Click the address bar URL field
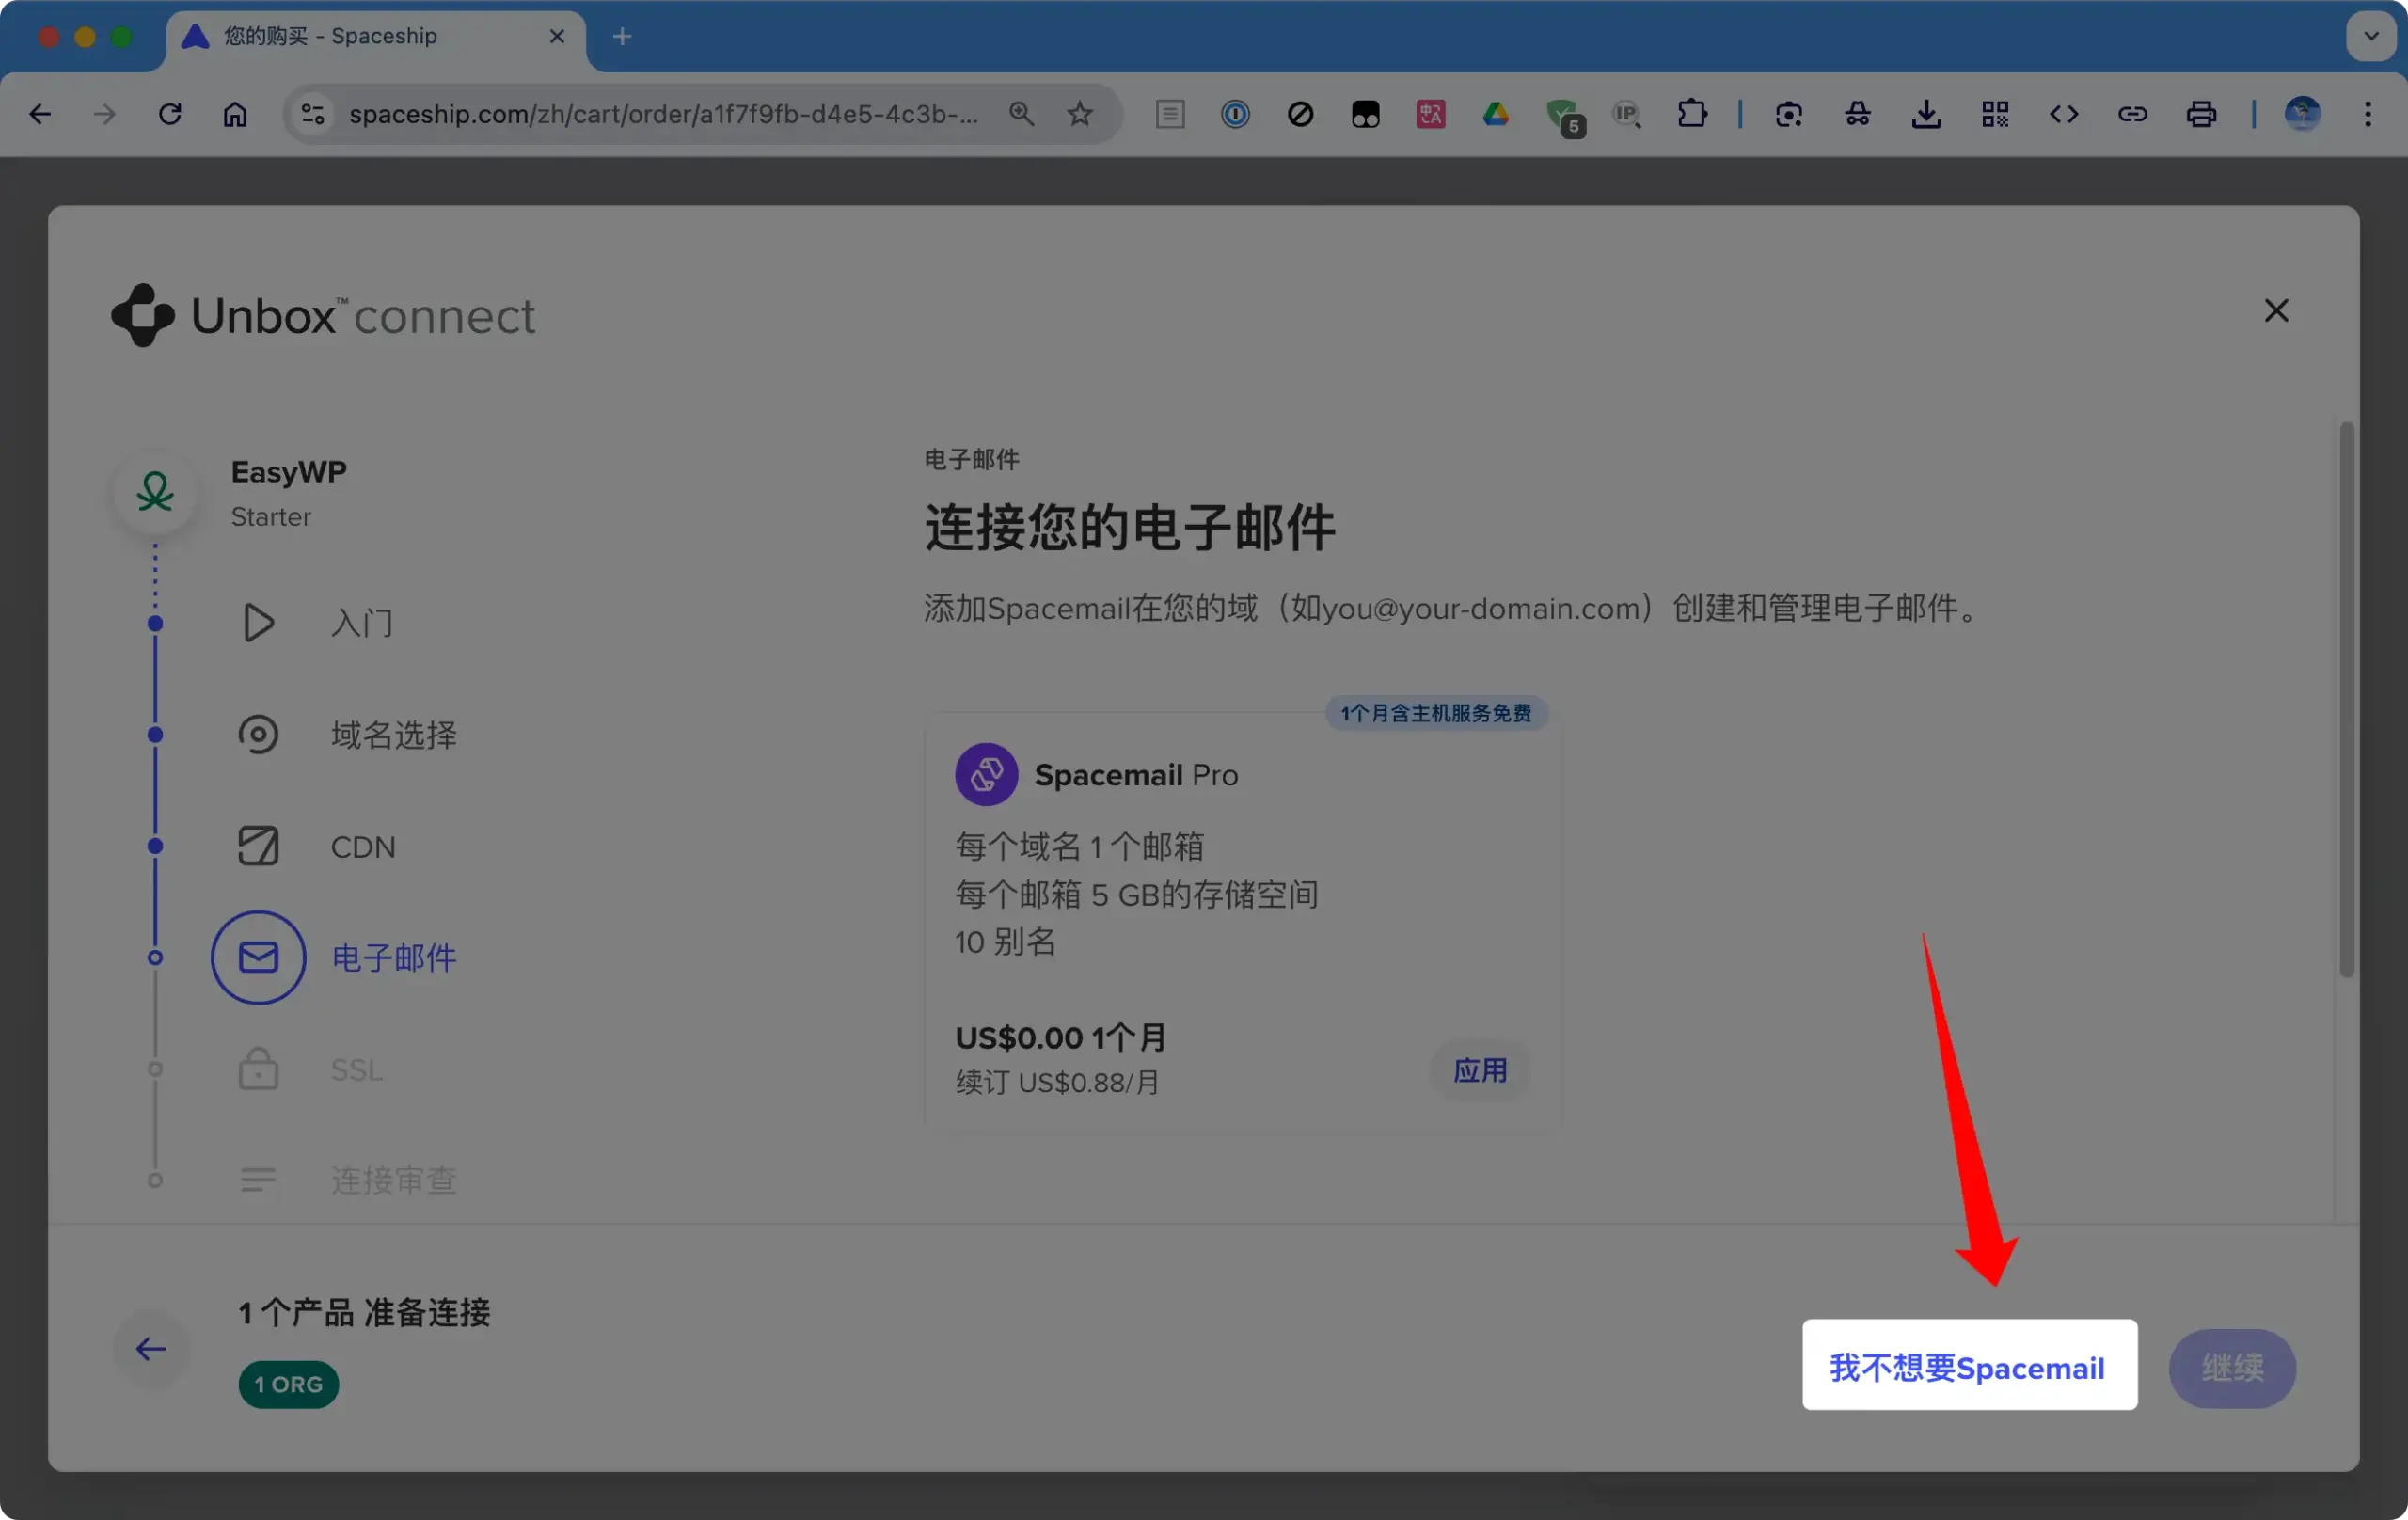 (x=664, y=114)
